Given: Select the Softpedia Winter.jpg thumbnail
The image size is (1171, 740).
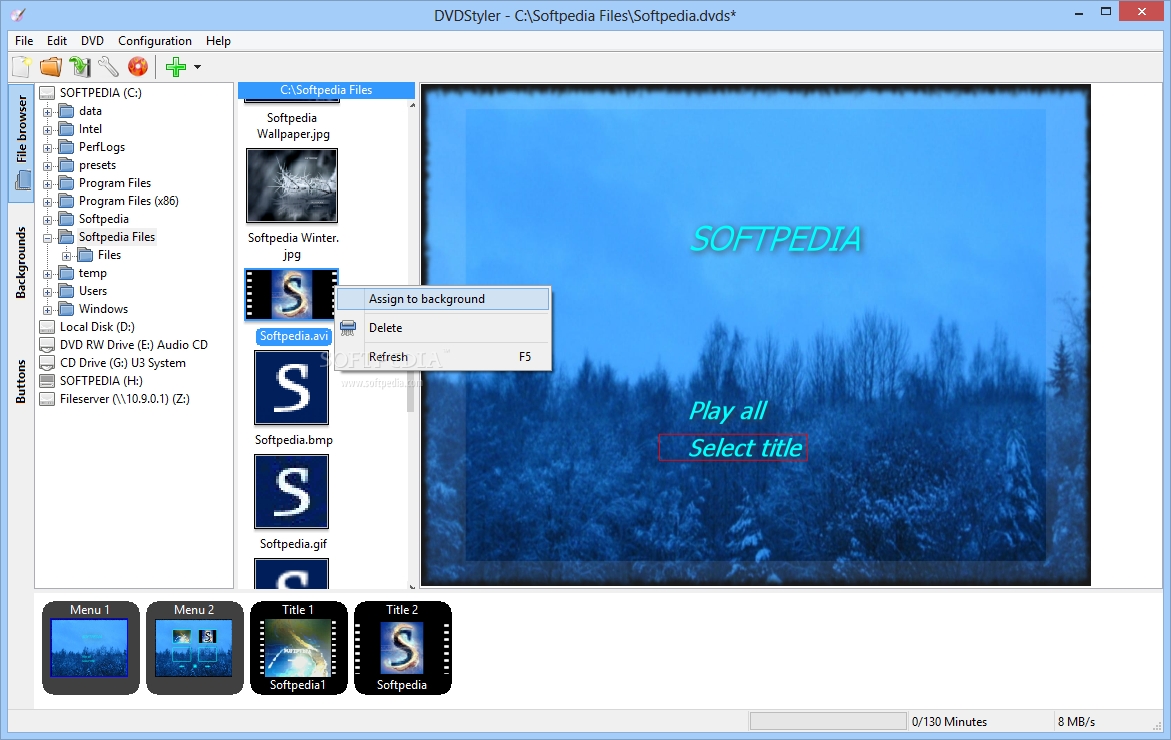Looking at the screenshot, I should pos(292,185).
